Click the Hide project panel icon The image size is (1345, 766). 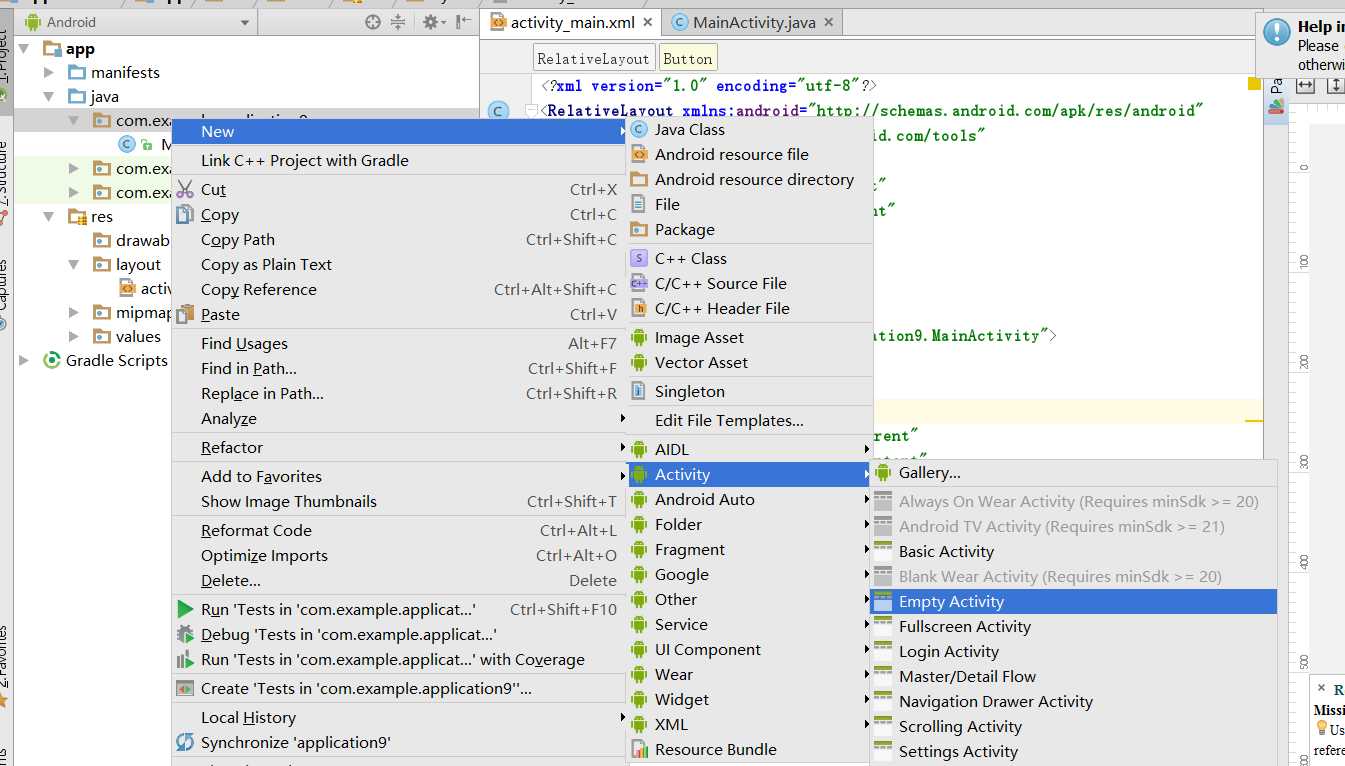tap(463, 22)
